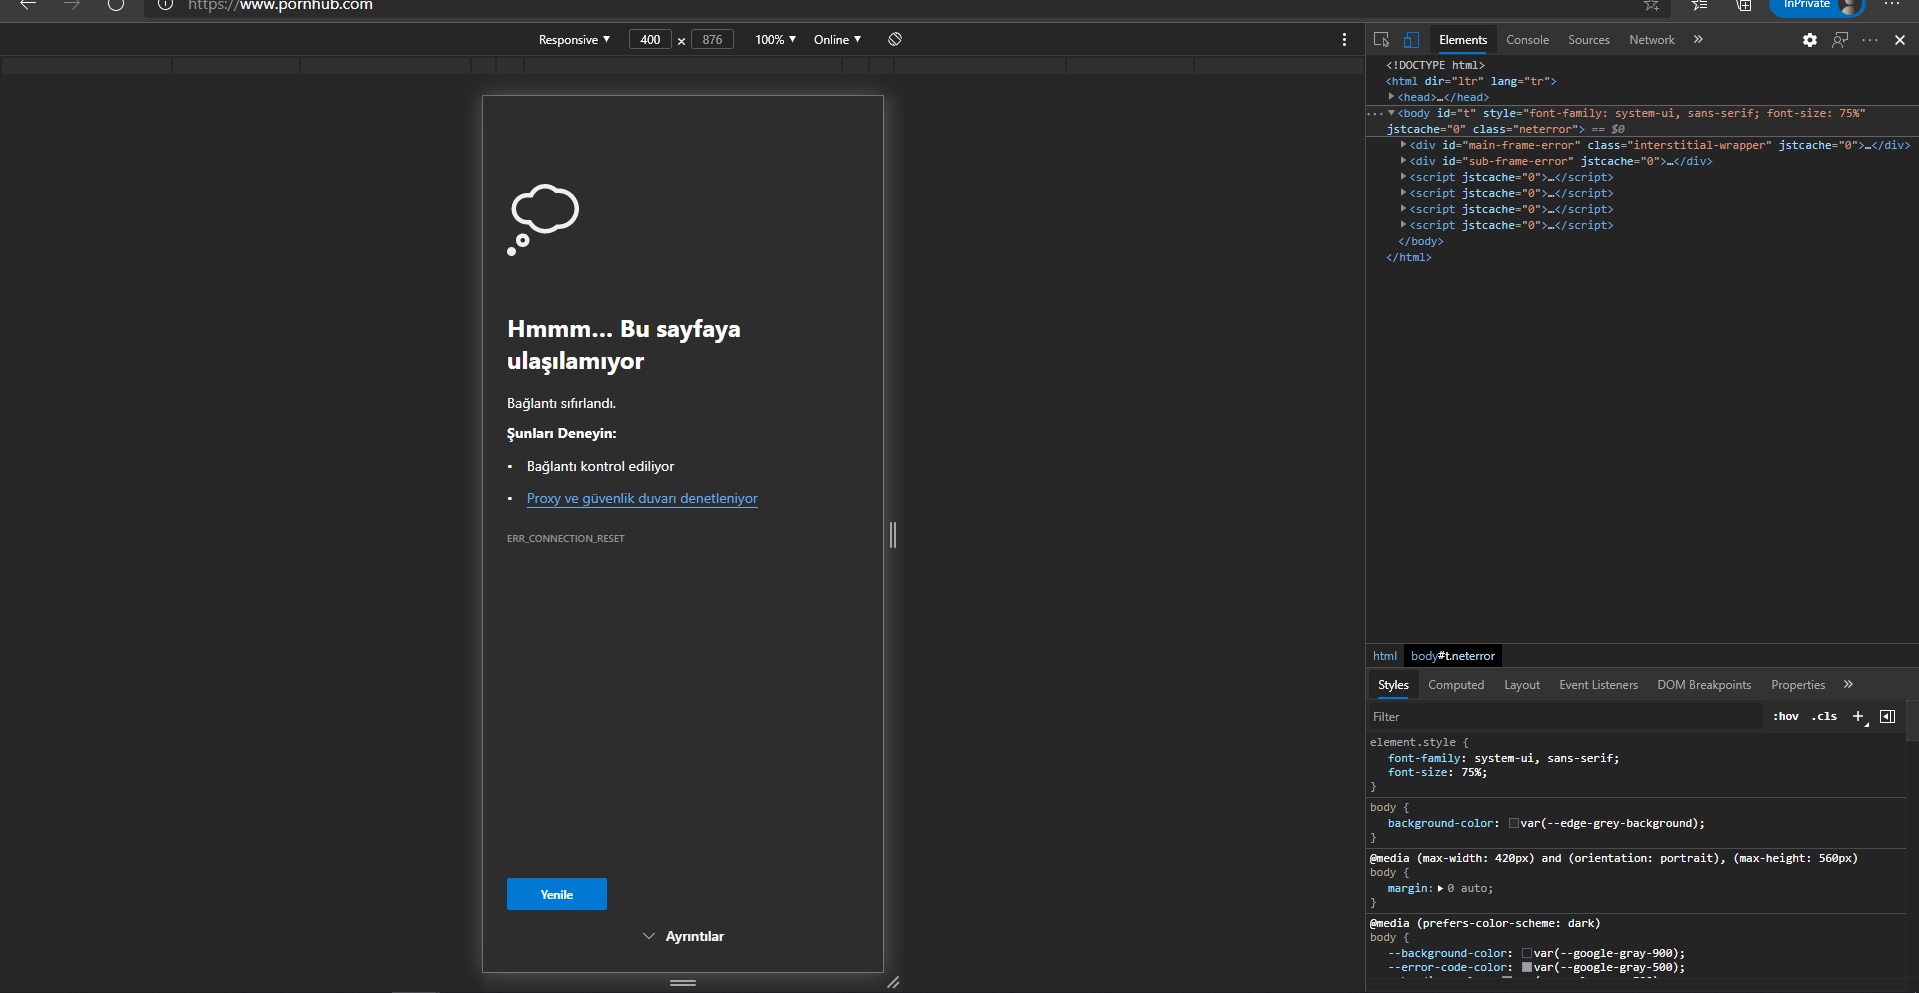The height and width of the screenshot is (993, 1919).
Task: Open the Collections icon
Action: 1744,5
